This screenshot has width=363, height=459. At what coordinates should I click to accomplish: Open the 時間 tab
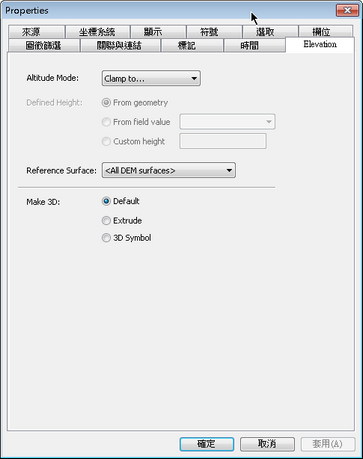coord(254,45)
